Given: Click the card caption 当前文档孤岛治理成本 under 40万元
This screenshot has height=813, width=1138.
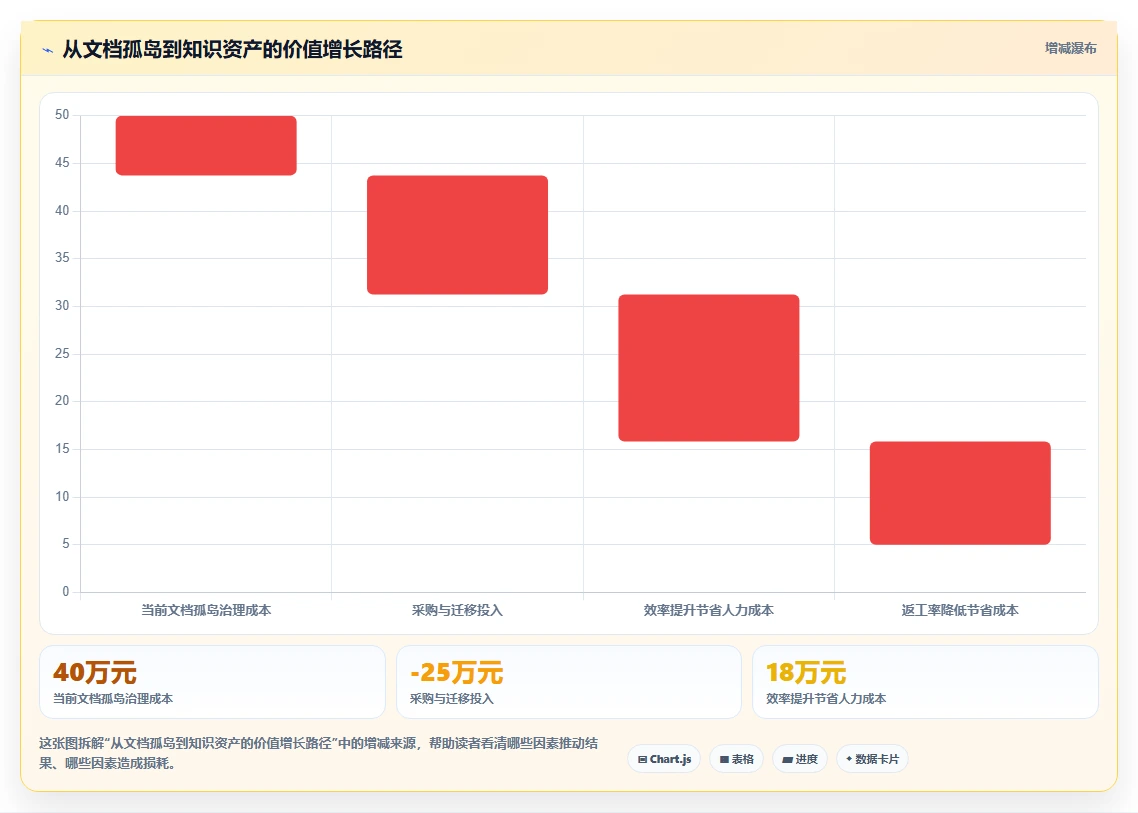Looking at the screenshot, I should point(113,699).
